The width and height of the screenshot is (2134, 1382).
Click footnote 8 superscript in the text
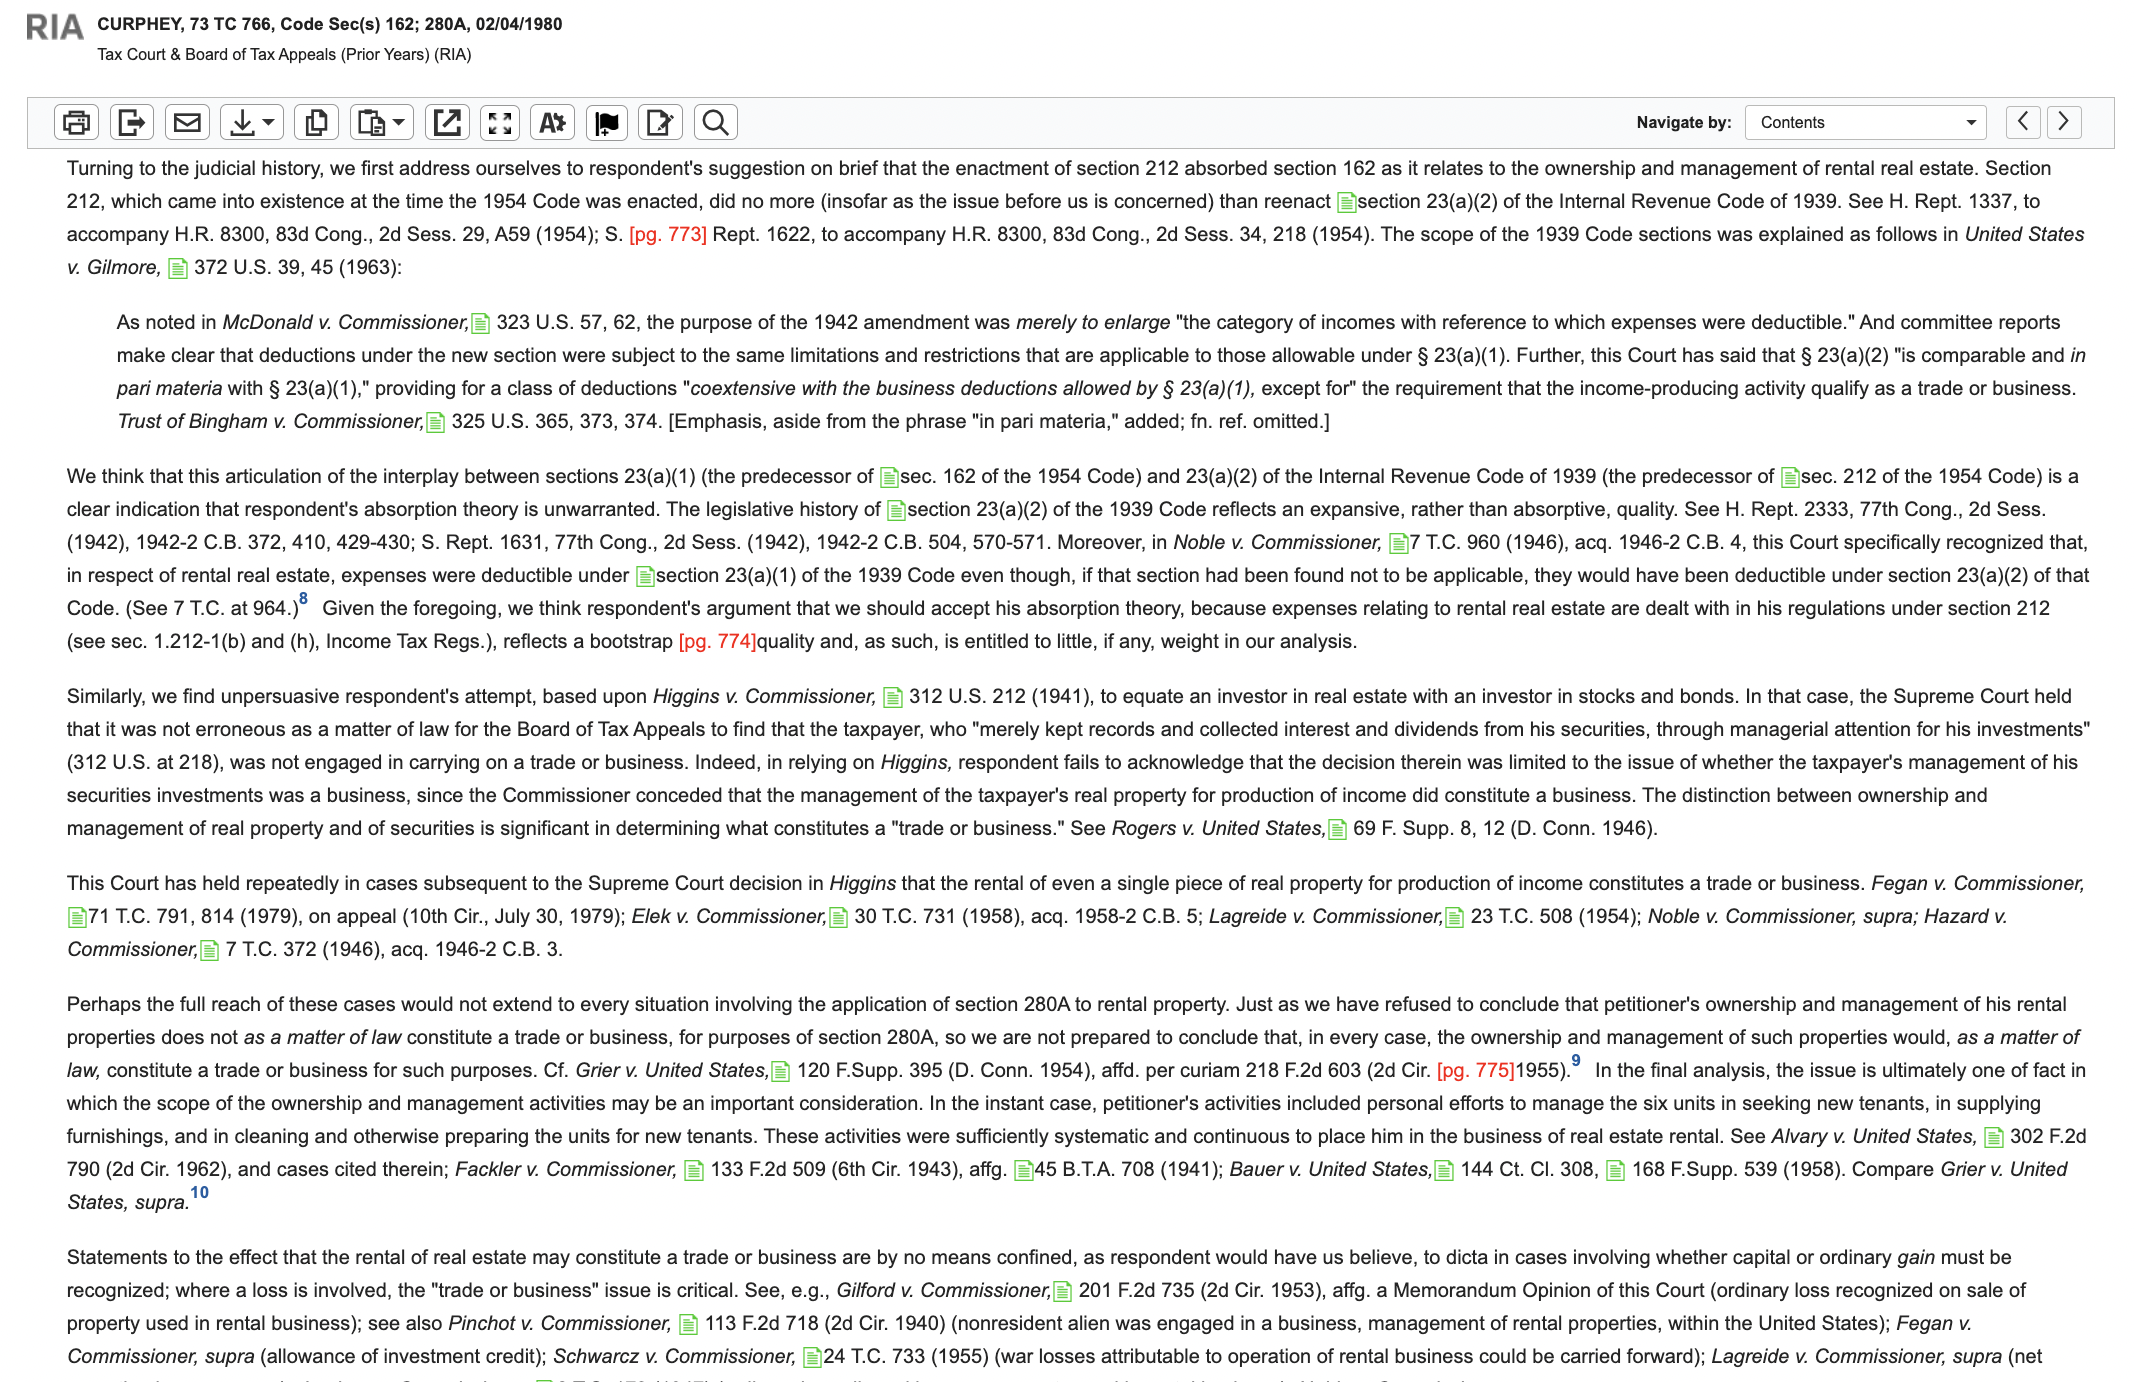(302, 600)
